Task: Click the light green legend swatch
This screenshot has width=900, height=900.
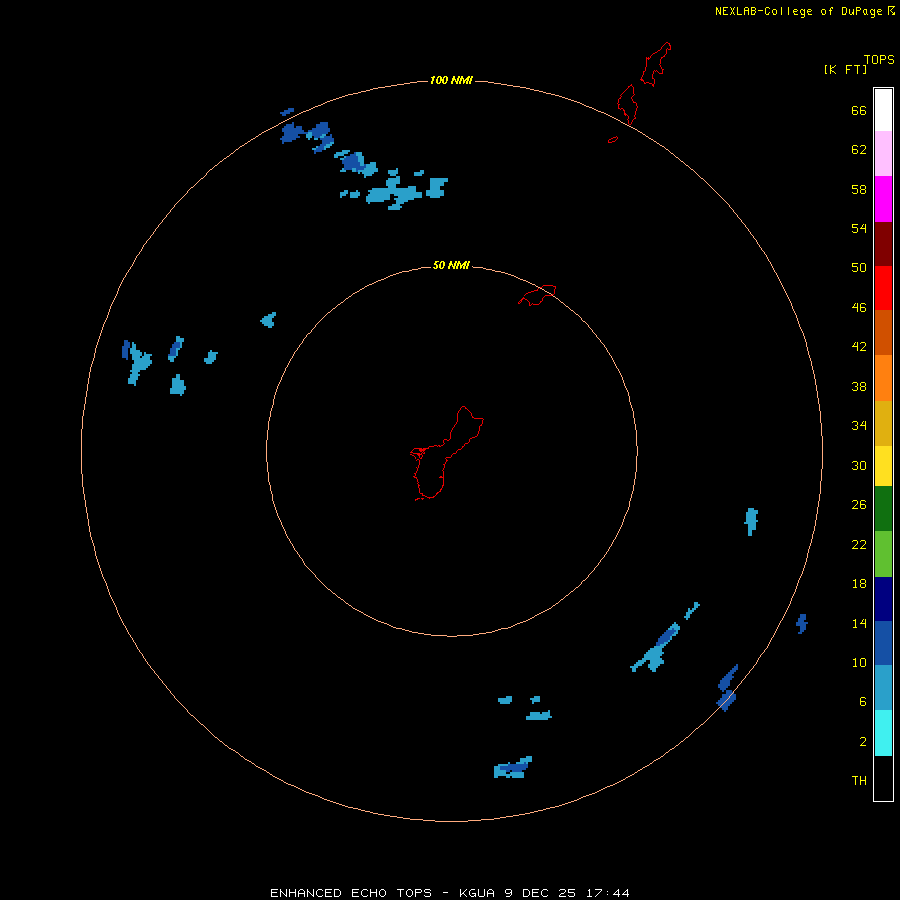Action: click(883, 554)
